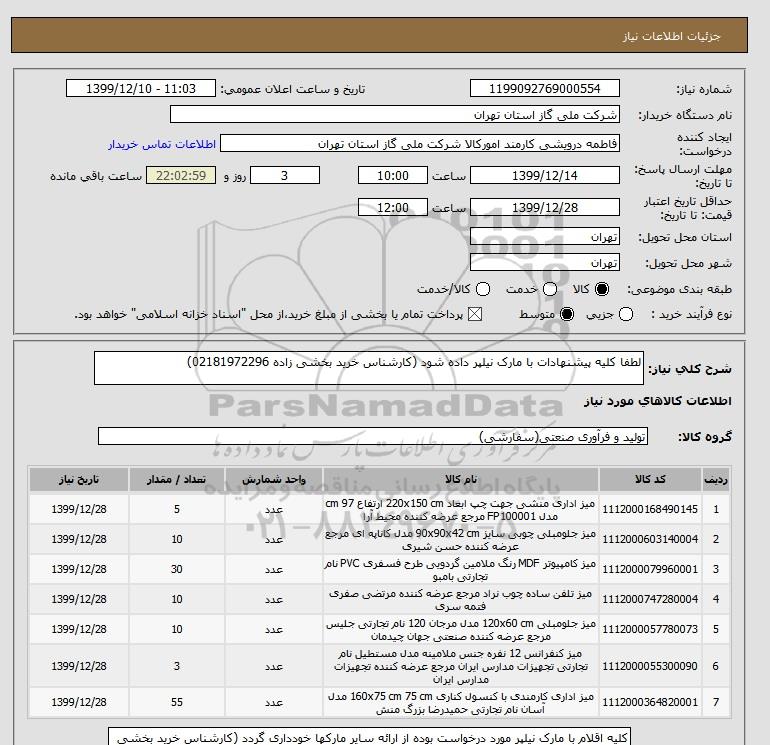Screen dimensions: 770x745
Task: Click product code 1112000747280004
Action: click(x=650, y=599)
